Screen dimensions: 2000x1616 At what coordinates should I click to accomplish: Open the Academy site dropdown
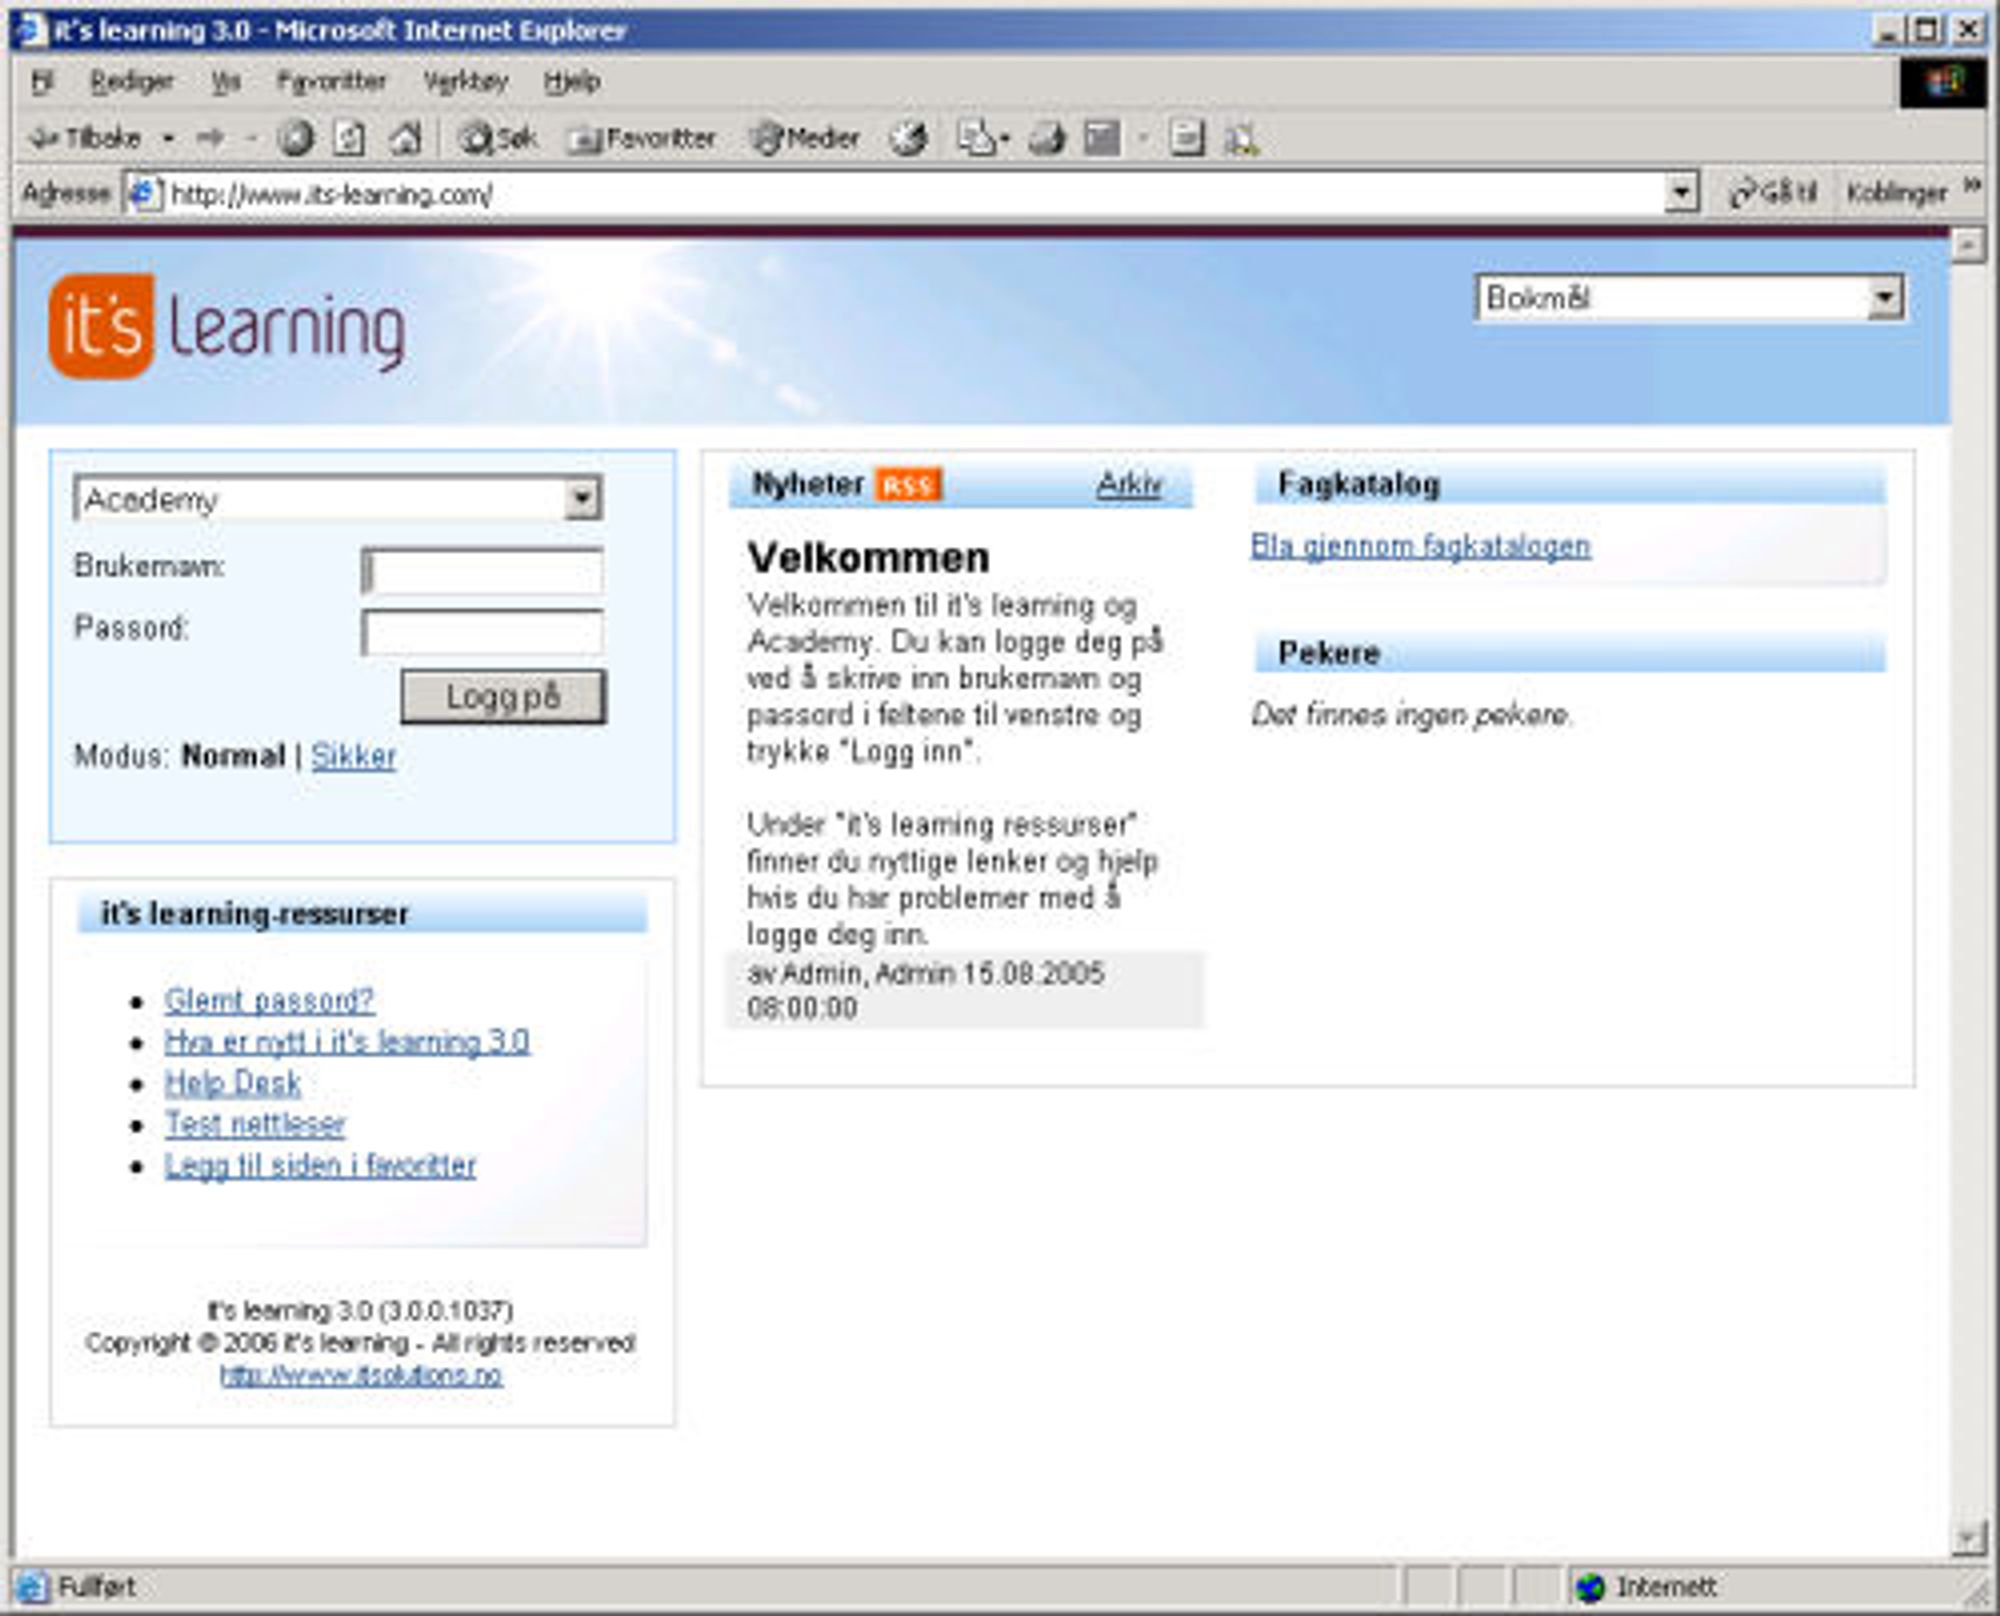[x=582, y=498]
